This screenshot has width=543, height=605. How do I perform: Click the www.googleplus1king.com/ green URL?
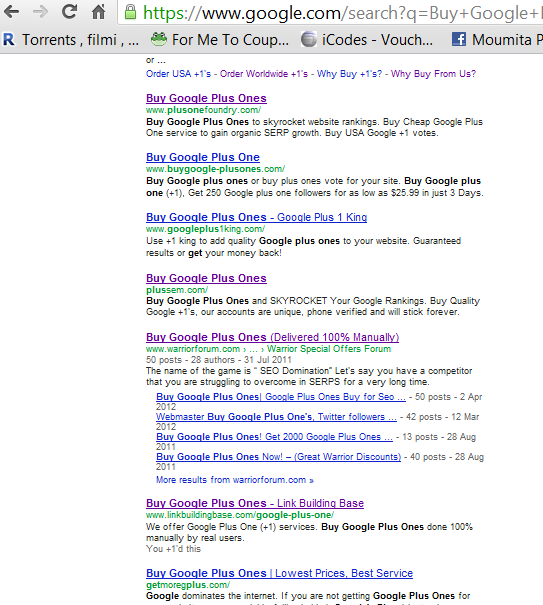tap(205, 229)
